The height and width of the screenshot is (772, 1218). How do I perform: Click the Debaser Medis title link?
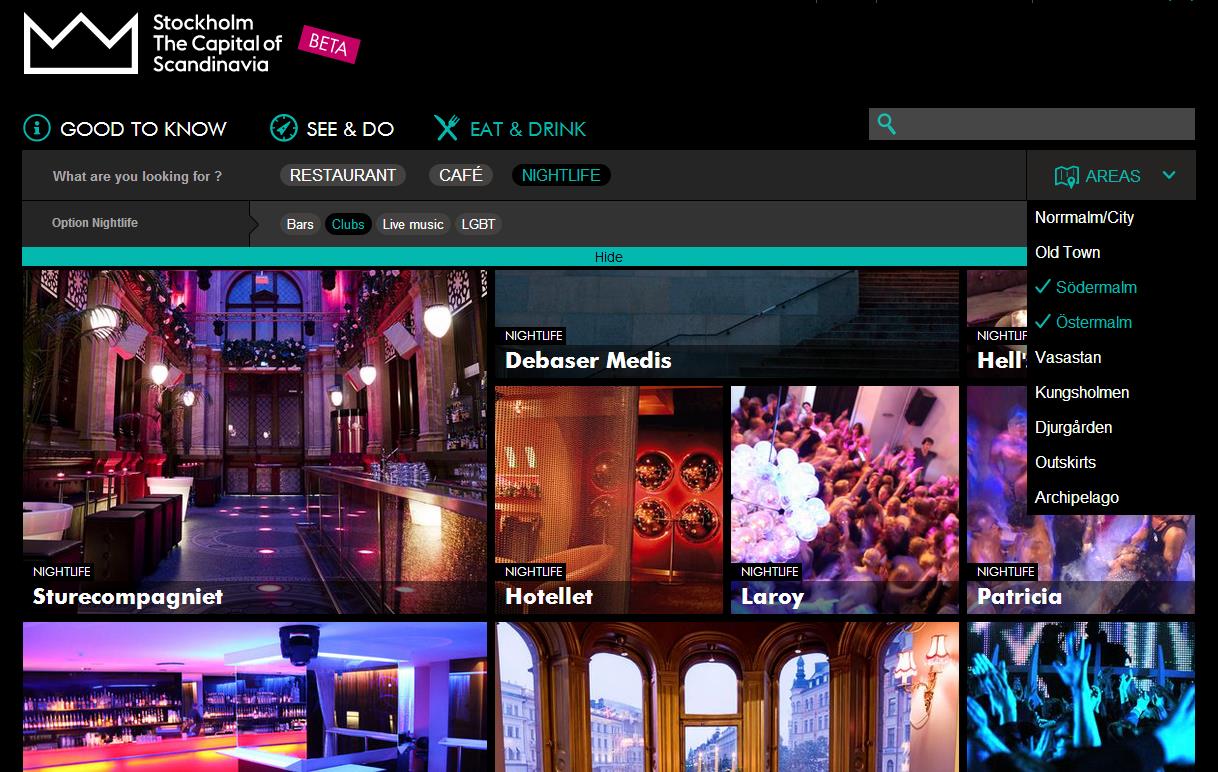(588, 361)
